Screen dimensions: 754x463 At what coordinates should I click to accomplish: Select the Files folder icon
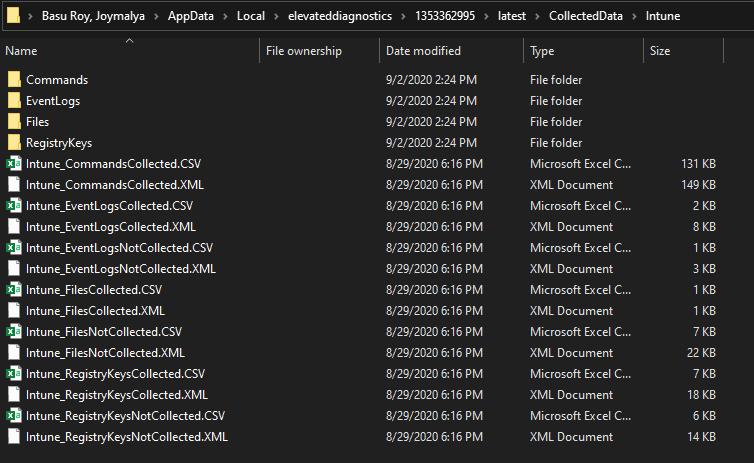click(14, 122)
